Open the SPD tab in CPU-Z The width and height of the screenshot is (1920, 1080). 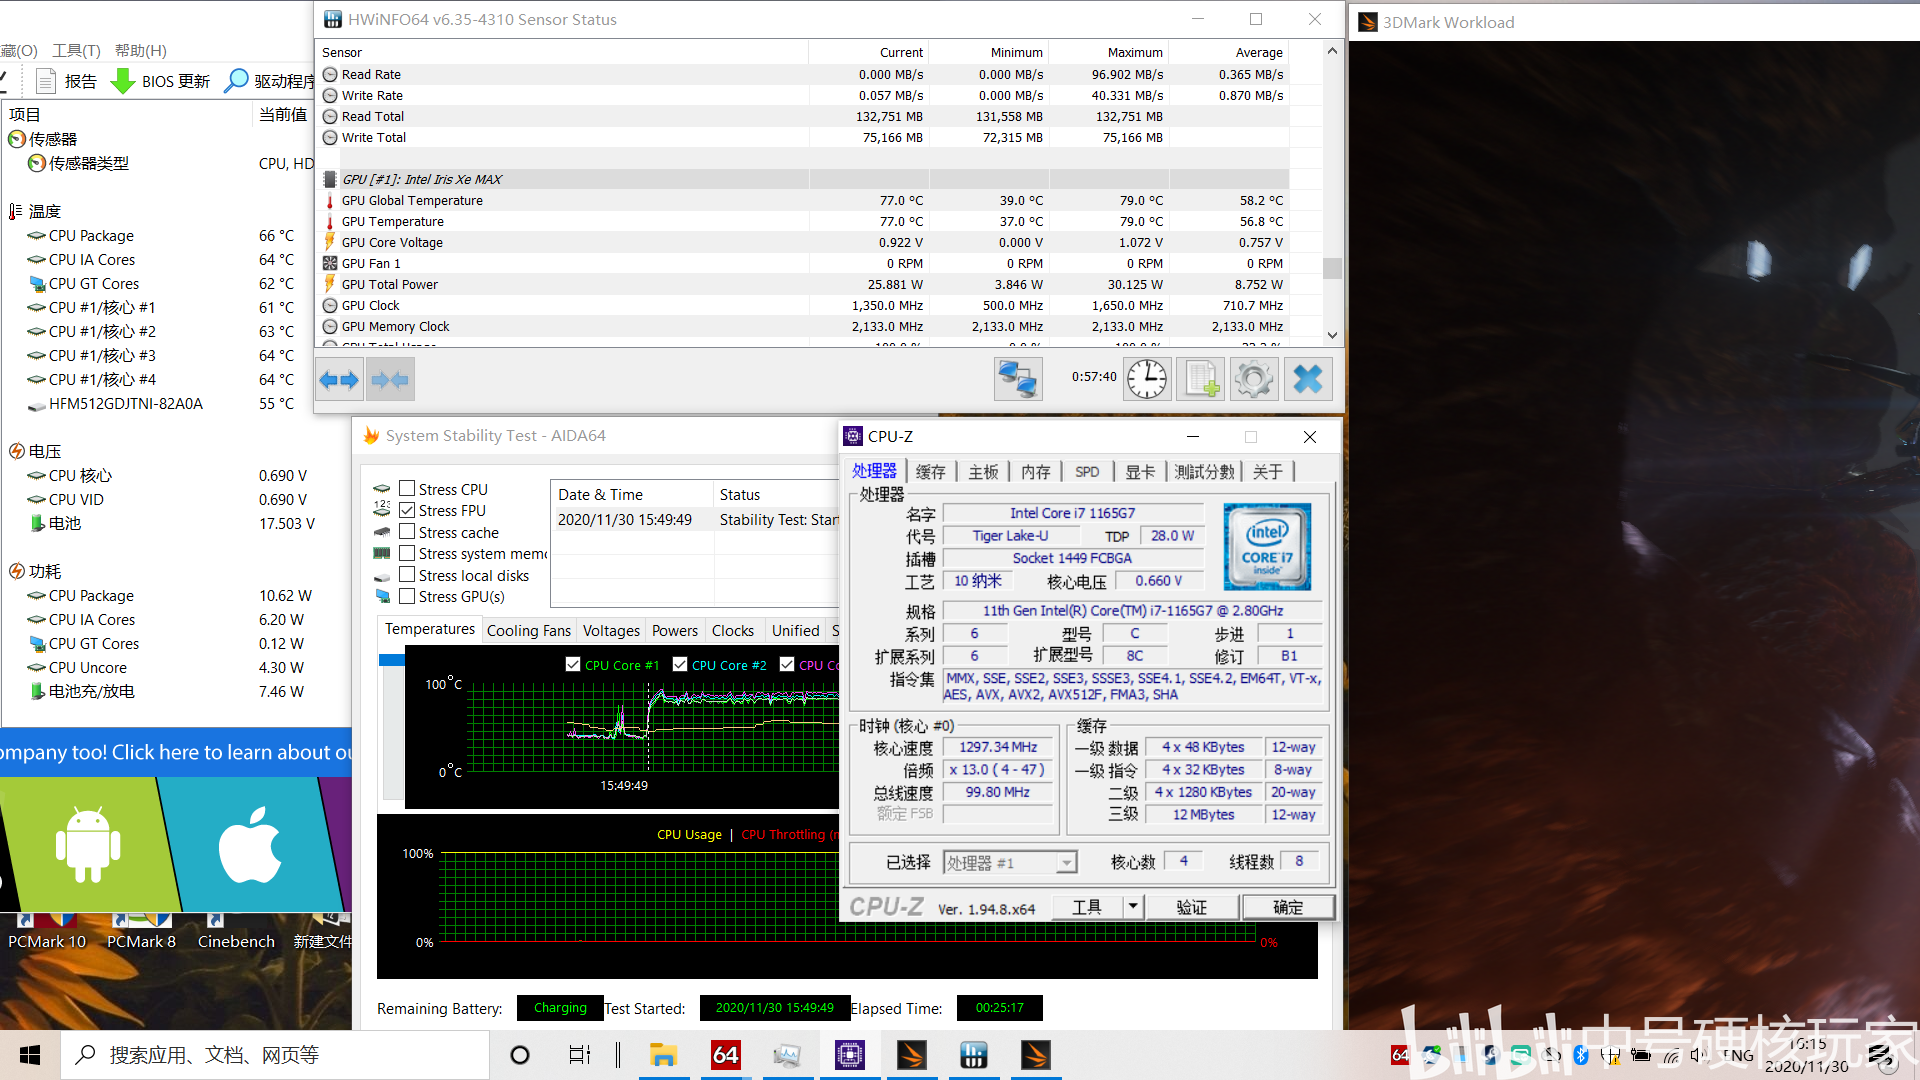tap(1087, 472)
